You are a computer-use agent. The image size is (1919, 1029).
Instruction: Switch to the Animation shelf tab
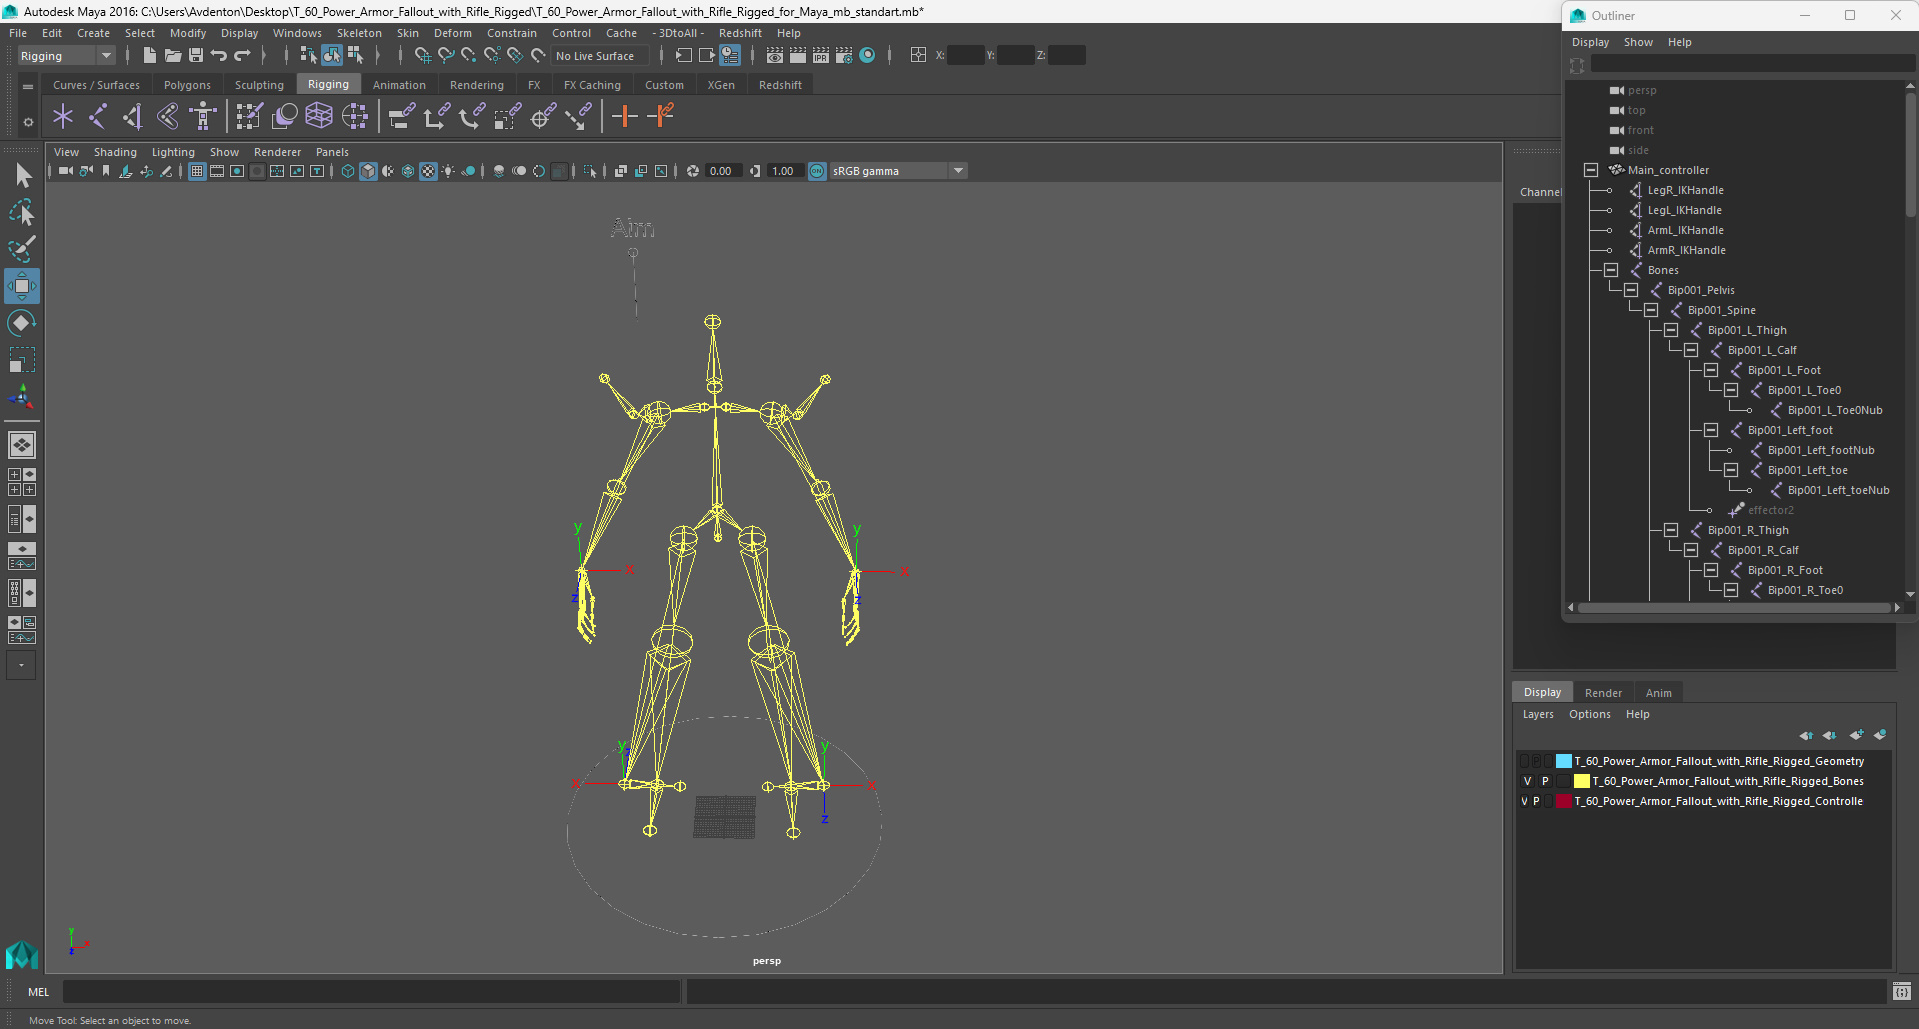399,85
